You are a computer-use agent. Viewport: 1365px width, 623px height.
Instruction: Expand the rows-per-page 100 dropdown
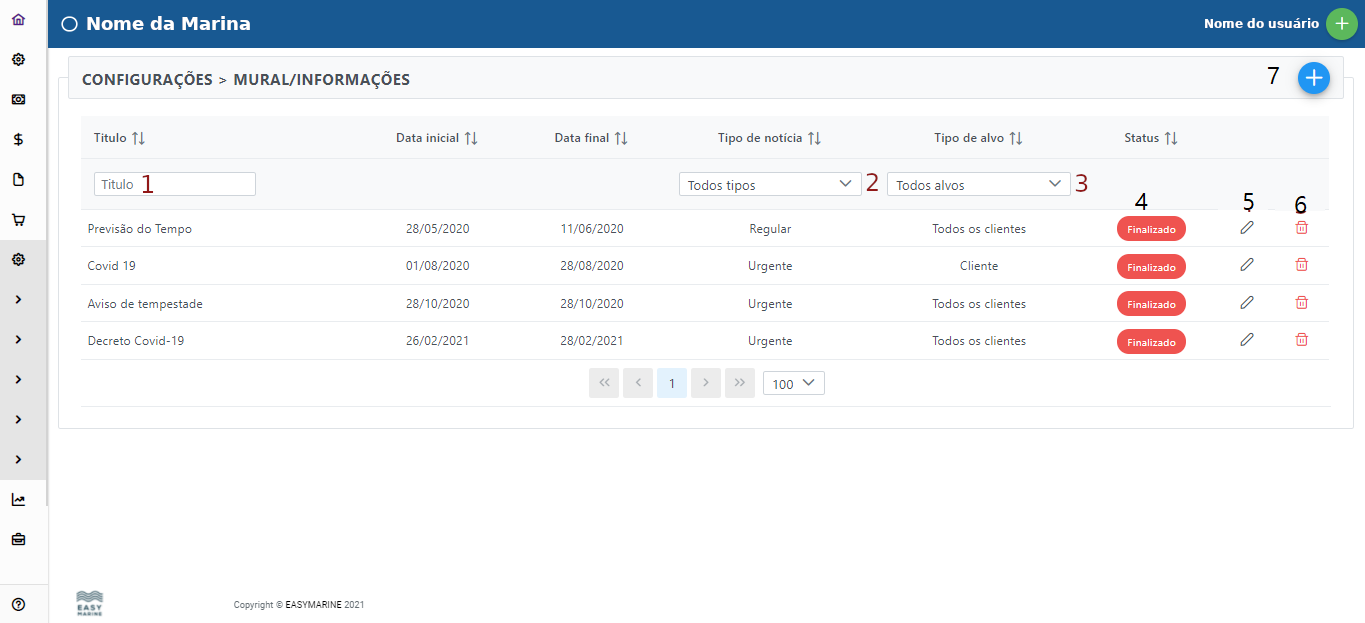pos(793,383)
